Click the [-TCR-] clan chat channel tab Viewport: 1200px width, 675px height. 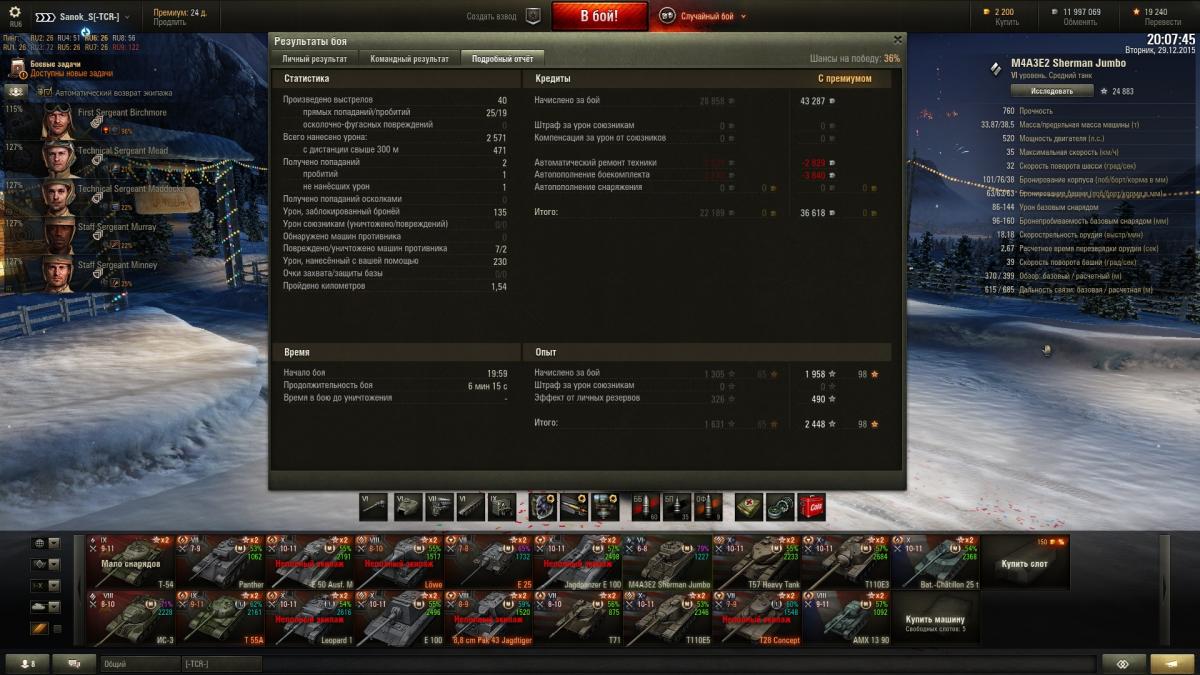point(220,664)
